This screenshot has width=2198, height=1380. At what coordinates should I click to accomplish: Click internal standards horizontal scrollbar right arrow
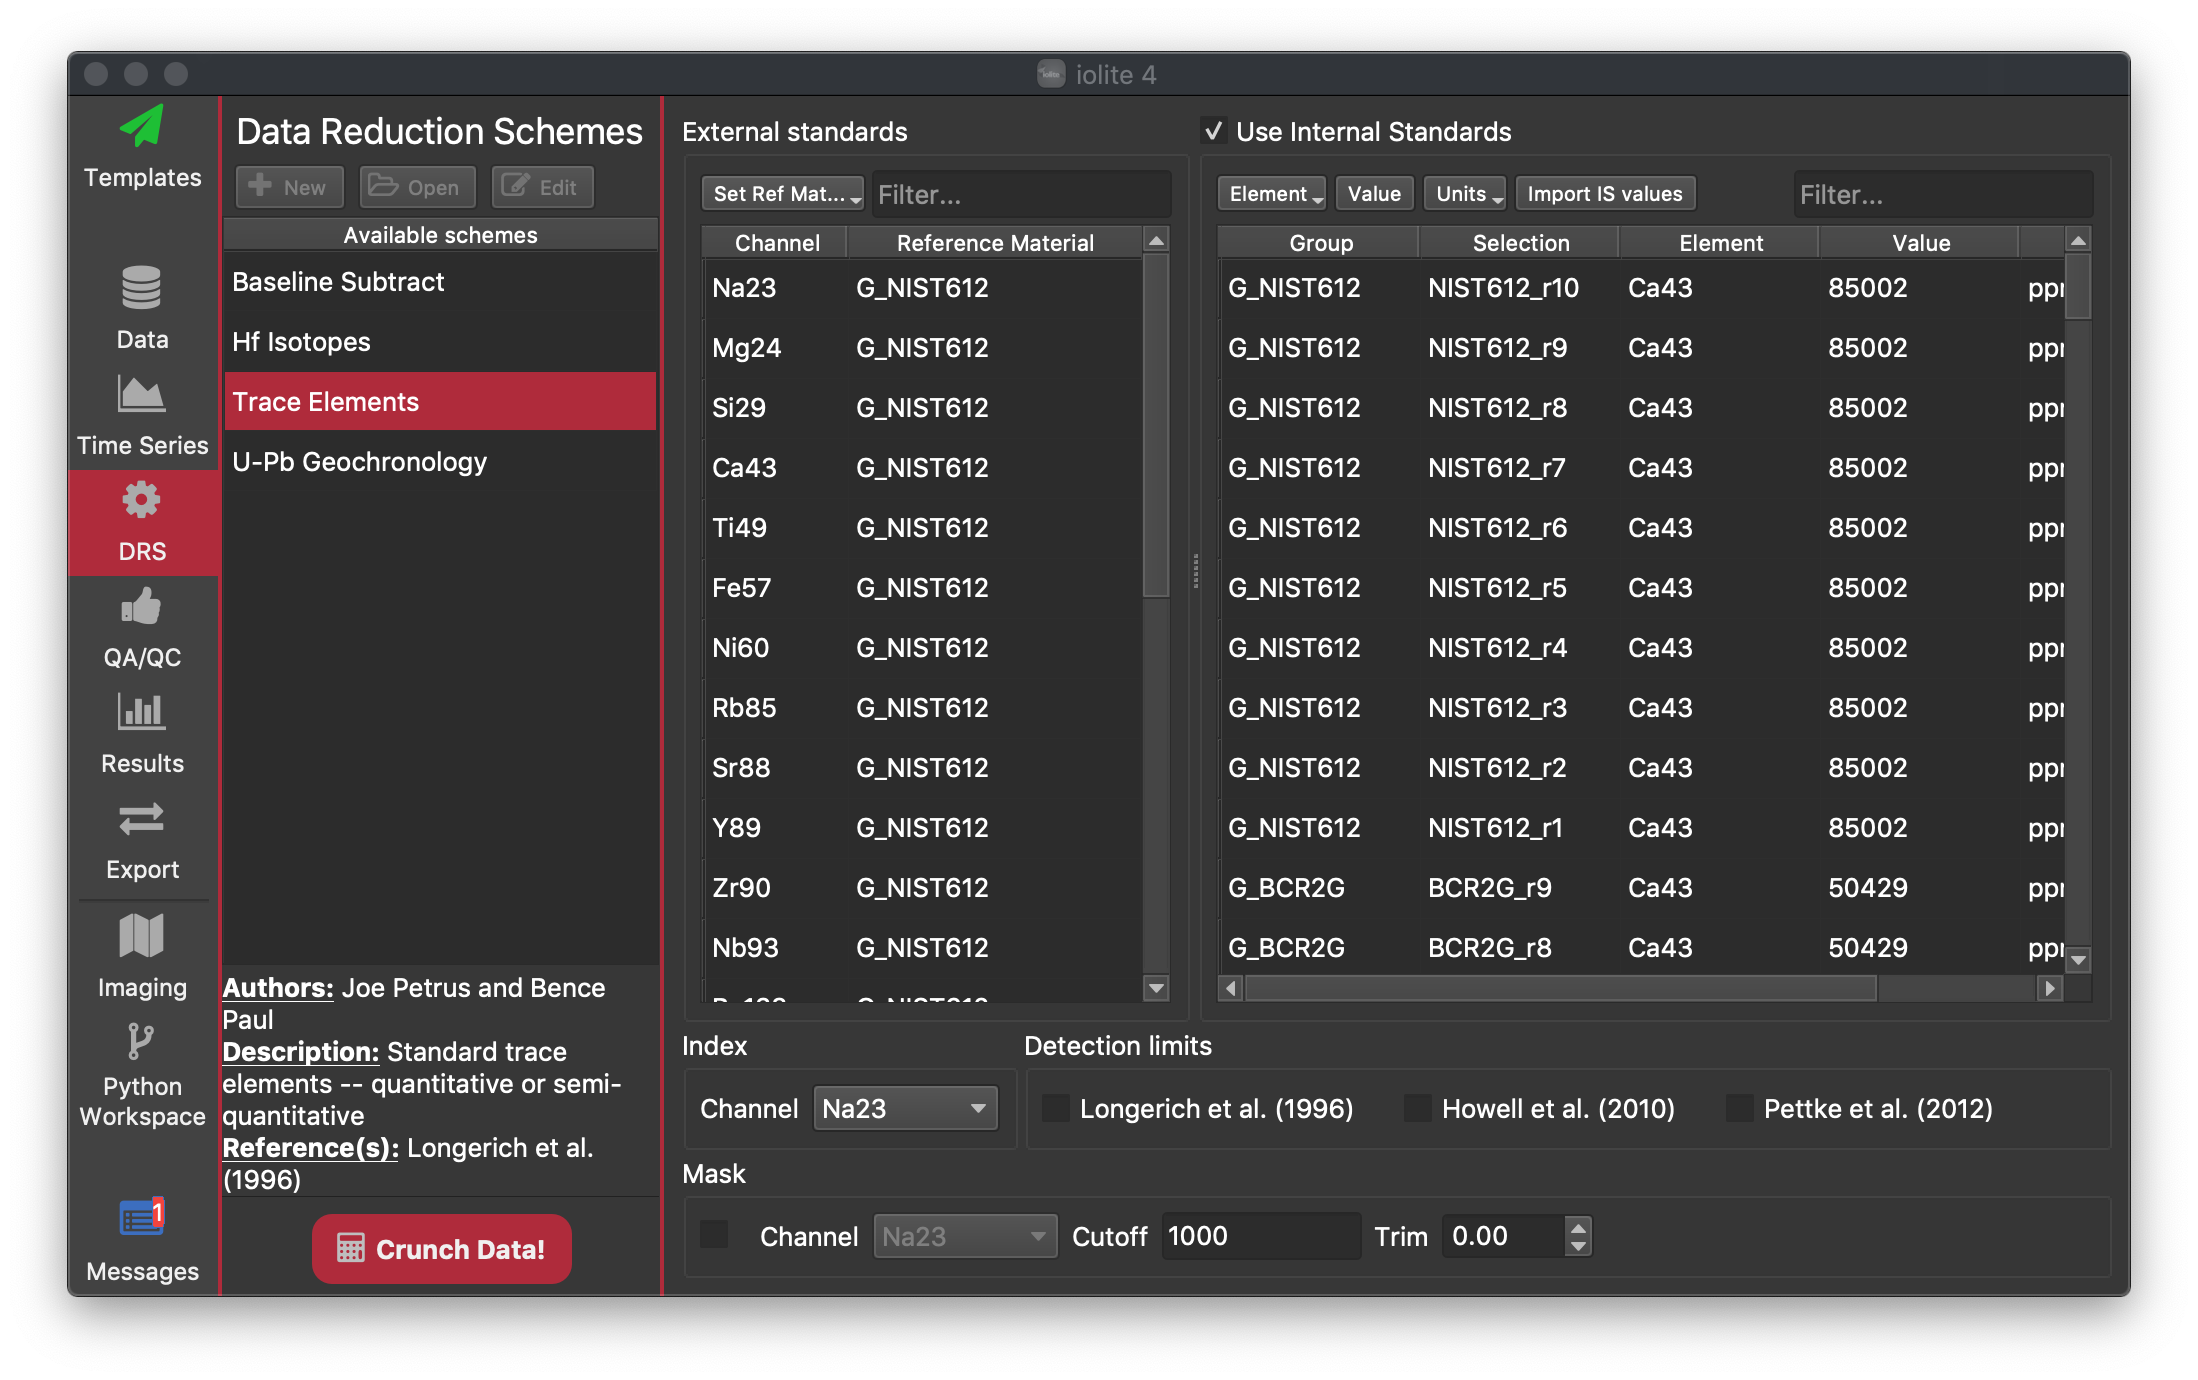click(2050, 988)
